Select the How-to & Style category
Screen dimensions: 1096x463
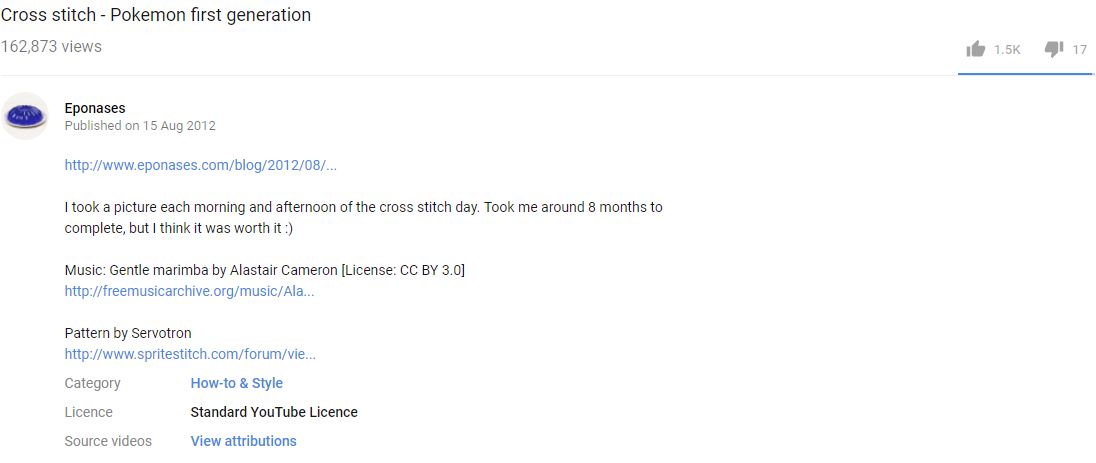(236, 383)
